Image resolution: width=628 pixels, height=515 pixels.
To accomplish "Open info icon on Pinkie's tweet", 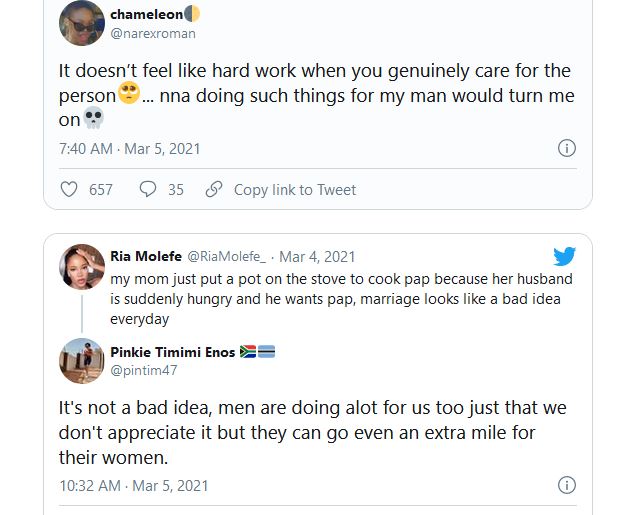I will (566, 485).
